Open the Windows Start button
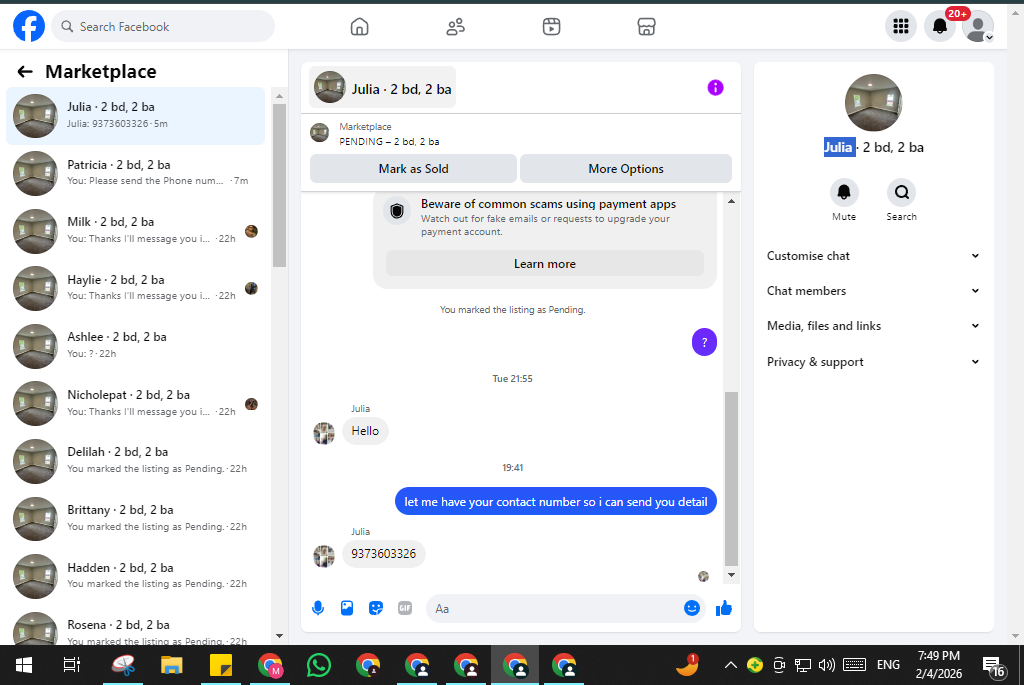The image size is (1024, 685). tap(24, 665)
